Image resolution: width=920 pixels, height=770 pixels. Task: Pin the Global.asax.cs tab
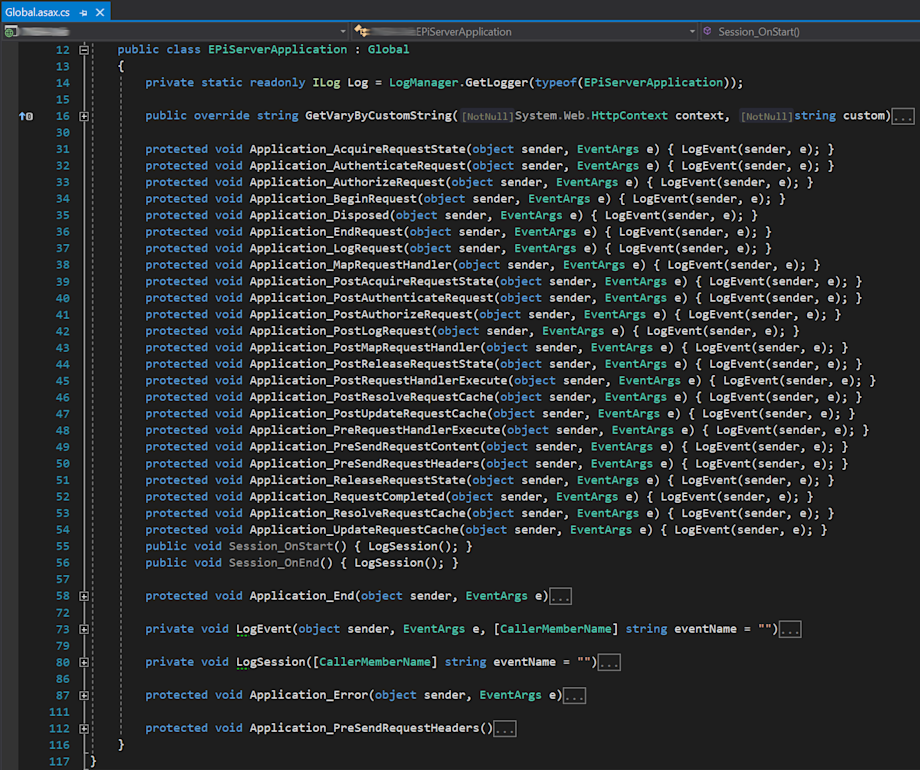[x=83, y=12]
